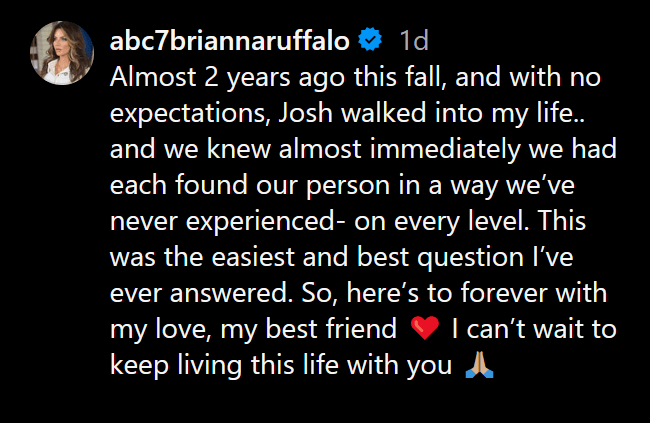Screen dimensions: 650x423
Task: Click the phrase 'best friend' before the heart
Action: pyautogui.click(x=331, y=328)
